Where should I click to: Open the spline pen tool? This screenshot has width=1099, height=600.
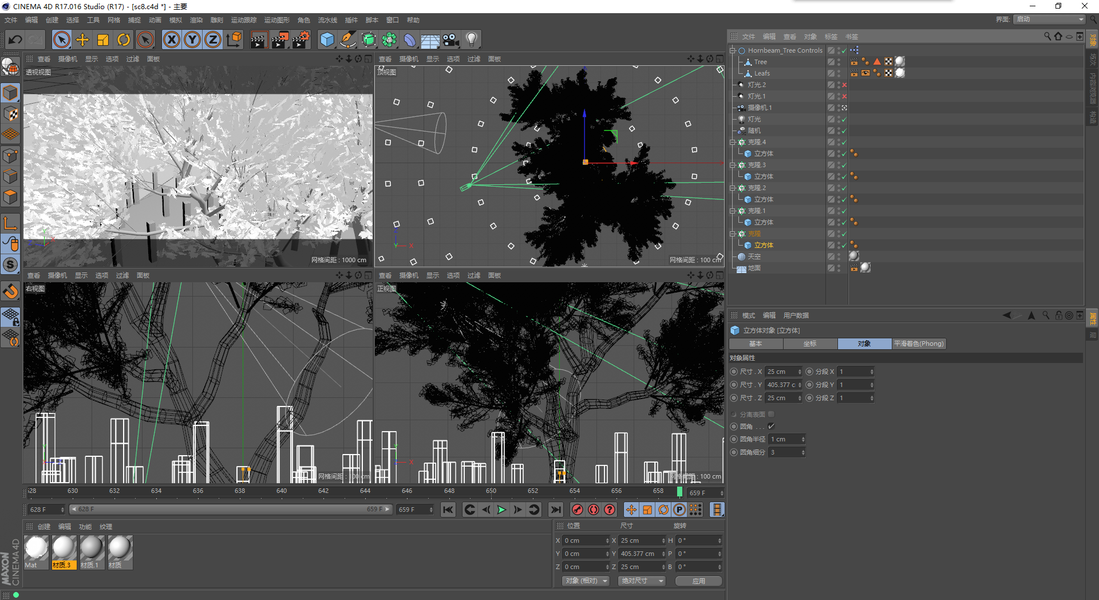pos(348,40)
